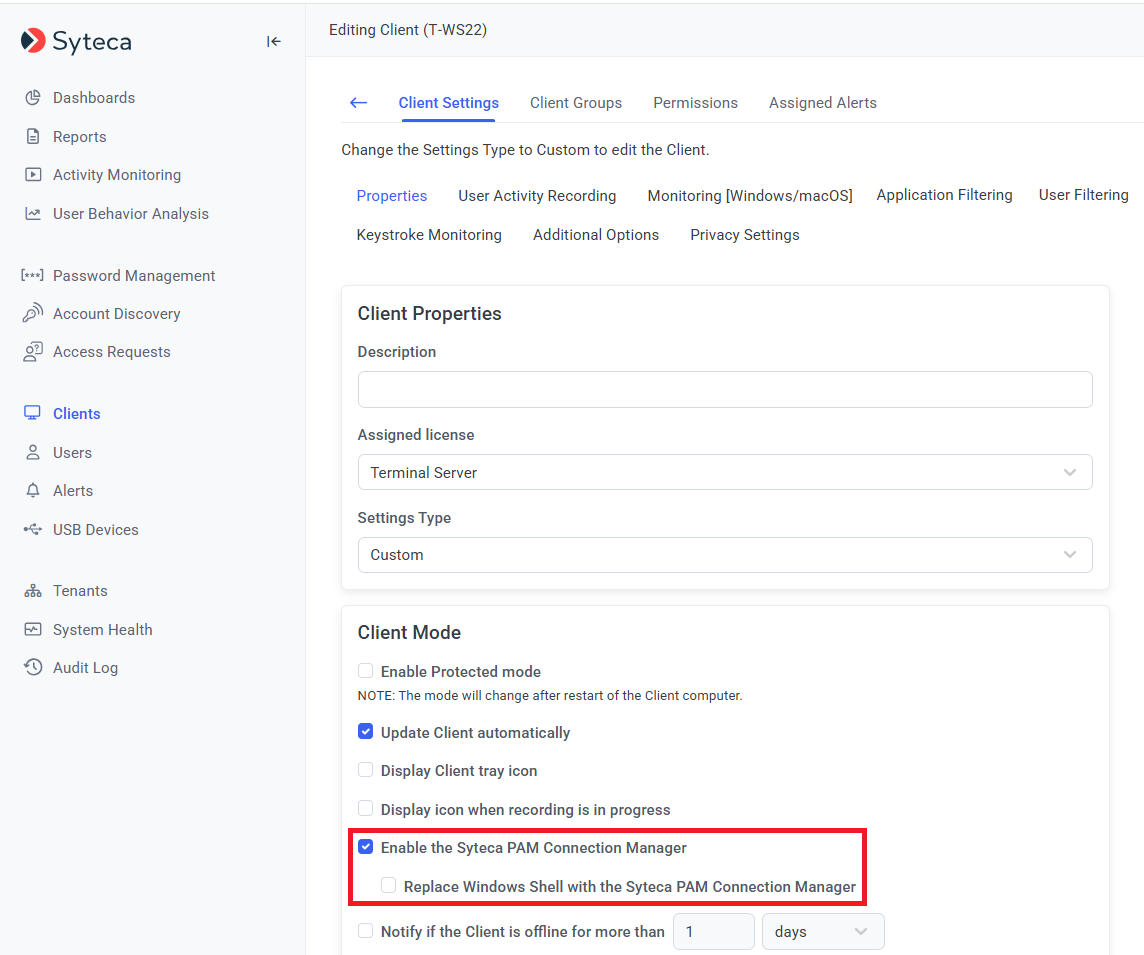Click the Activity Monitoring play icon
This screenshot has height=955, width=1144.
[x=33, y=175]
